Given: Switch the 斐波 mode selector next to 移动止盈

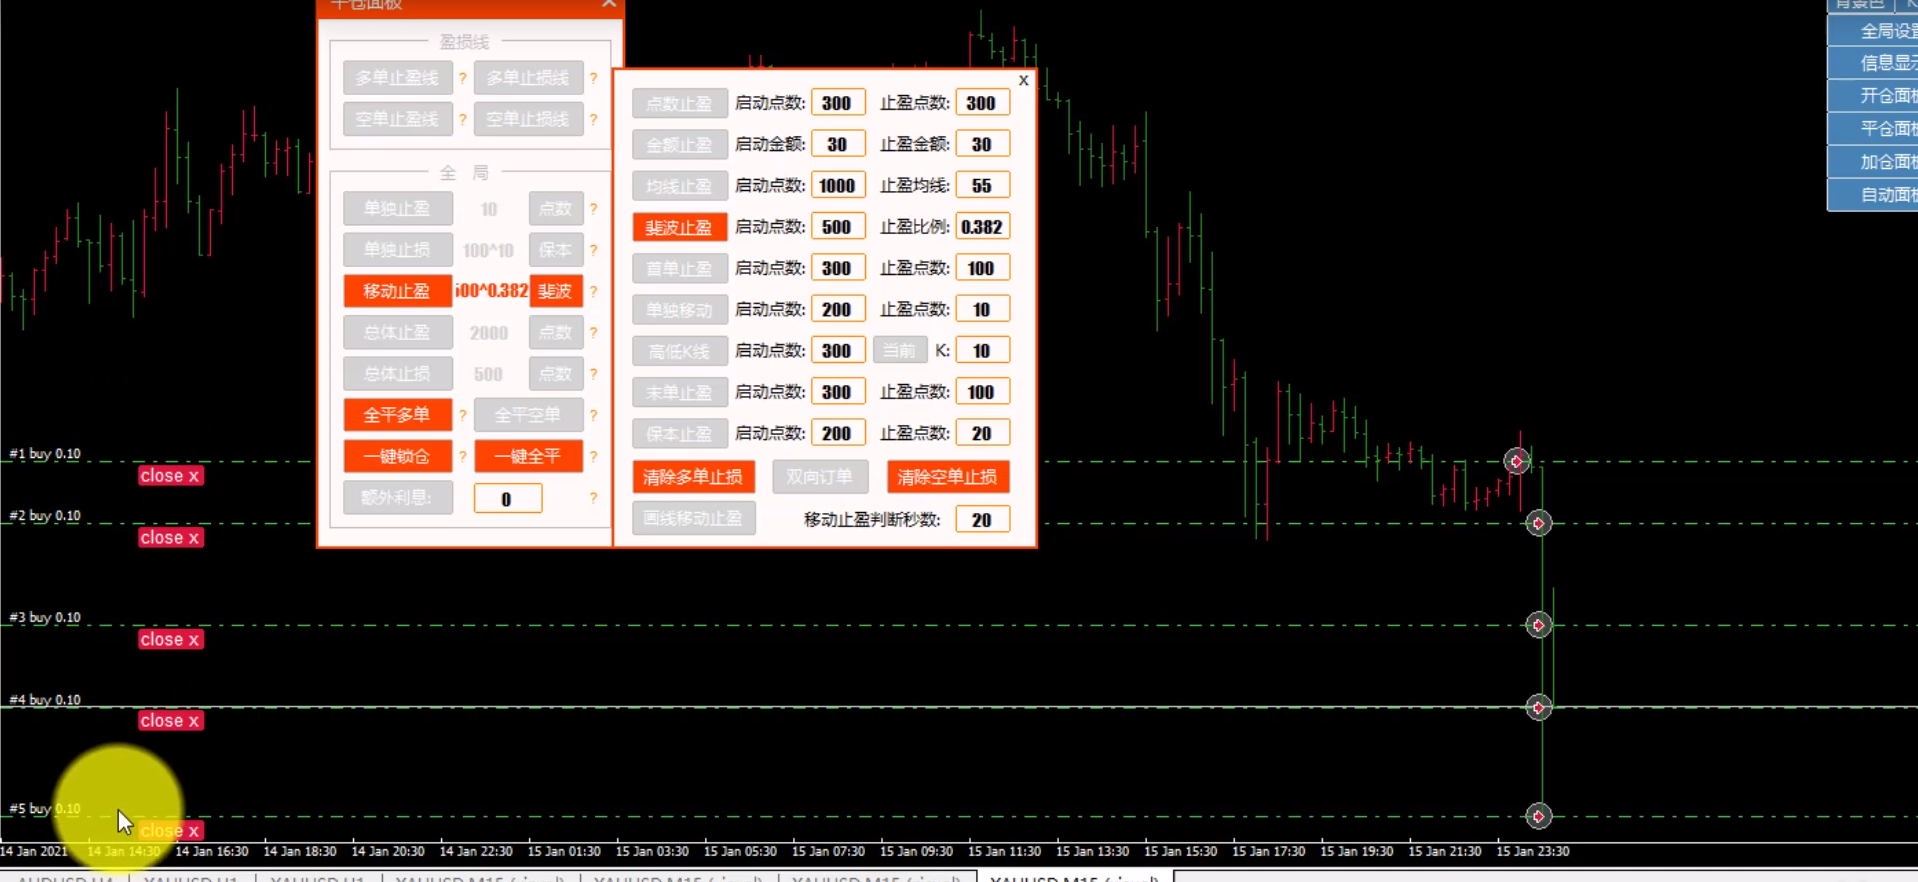Looking at the screenshot, I should [x=555, y=291].
